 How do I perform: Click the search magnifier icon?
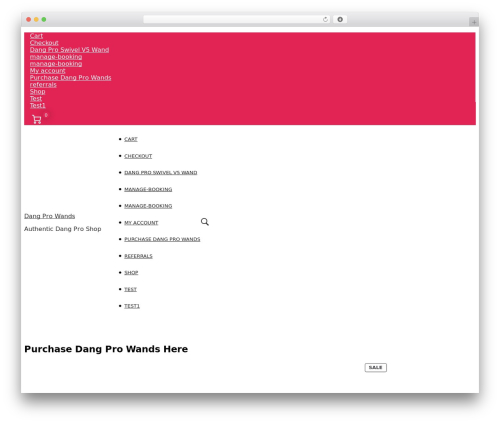coord(205,222)
